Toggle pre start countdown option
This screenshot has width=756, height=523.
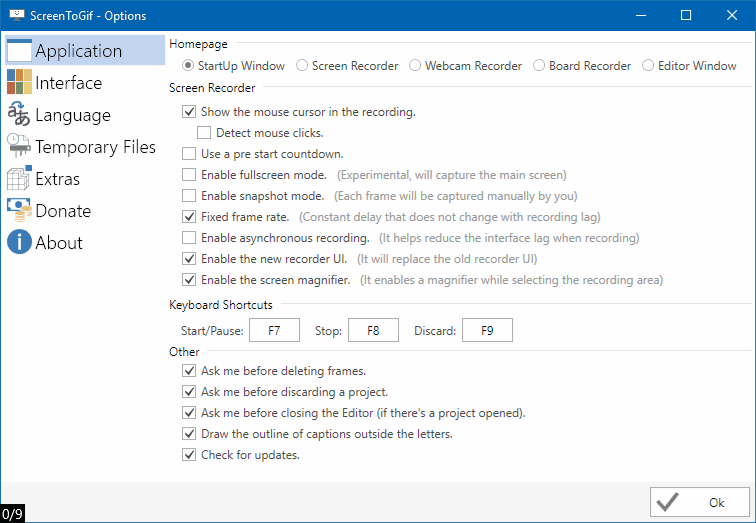click(189, 154)
